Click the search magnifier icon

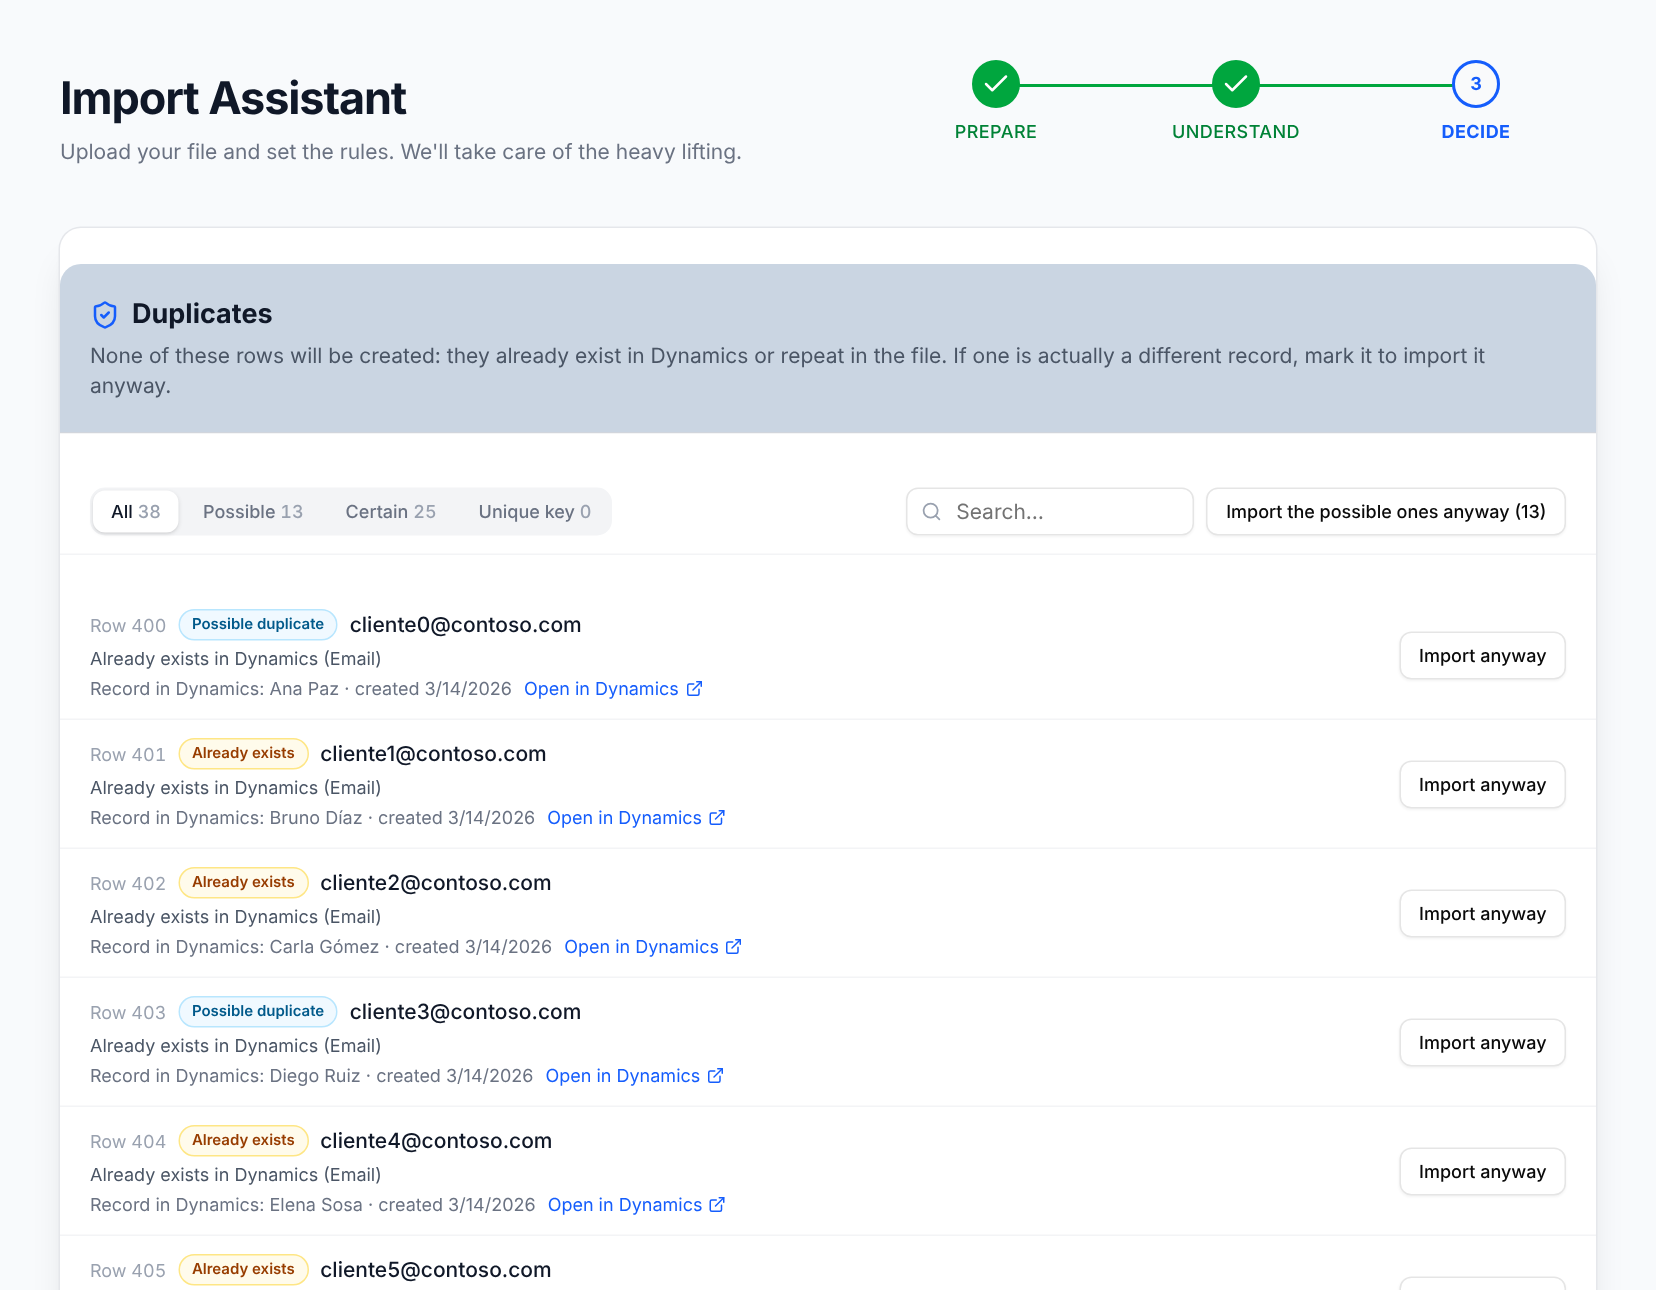(x=932, y=512)
